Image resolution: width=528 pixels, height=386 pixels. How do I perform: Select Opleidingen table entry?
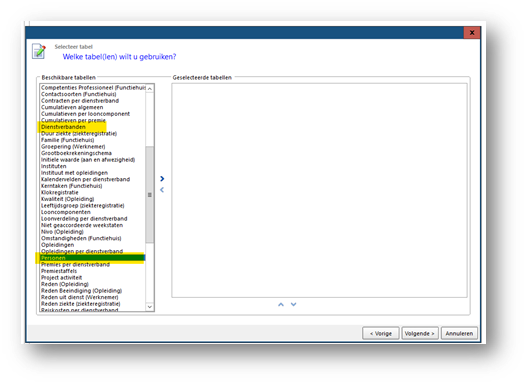(x=58, y=245)
